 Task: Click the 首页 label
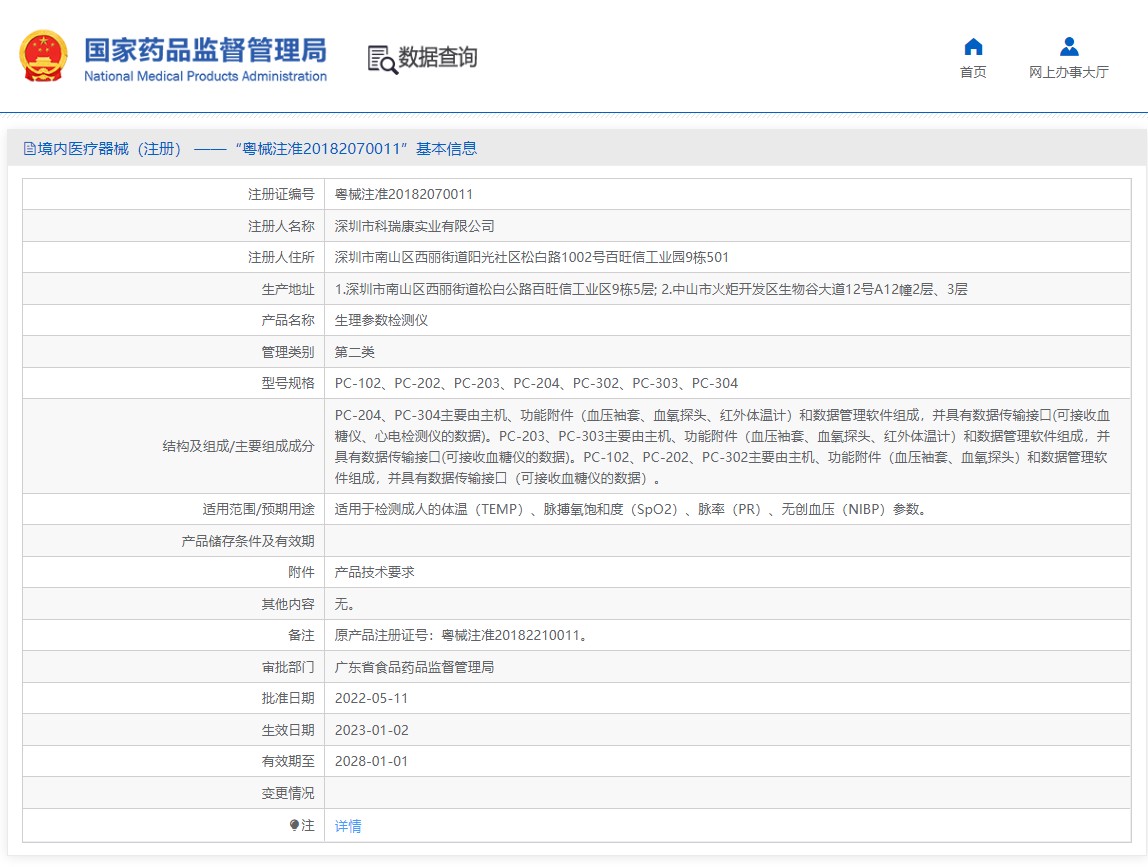[x=973, y=72]
